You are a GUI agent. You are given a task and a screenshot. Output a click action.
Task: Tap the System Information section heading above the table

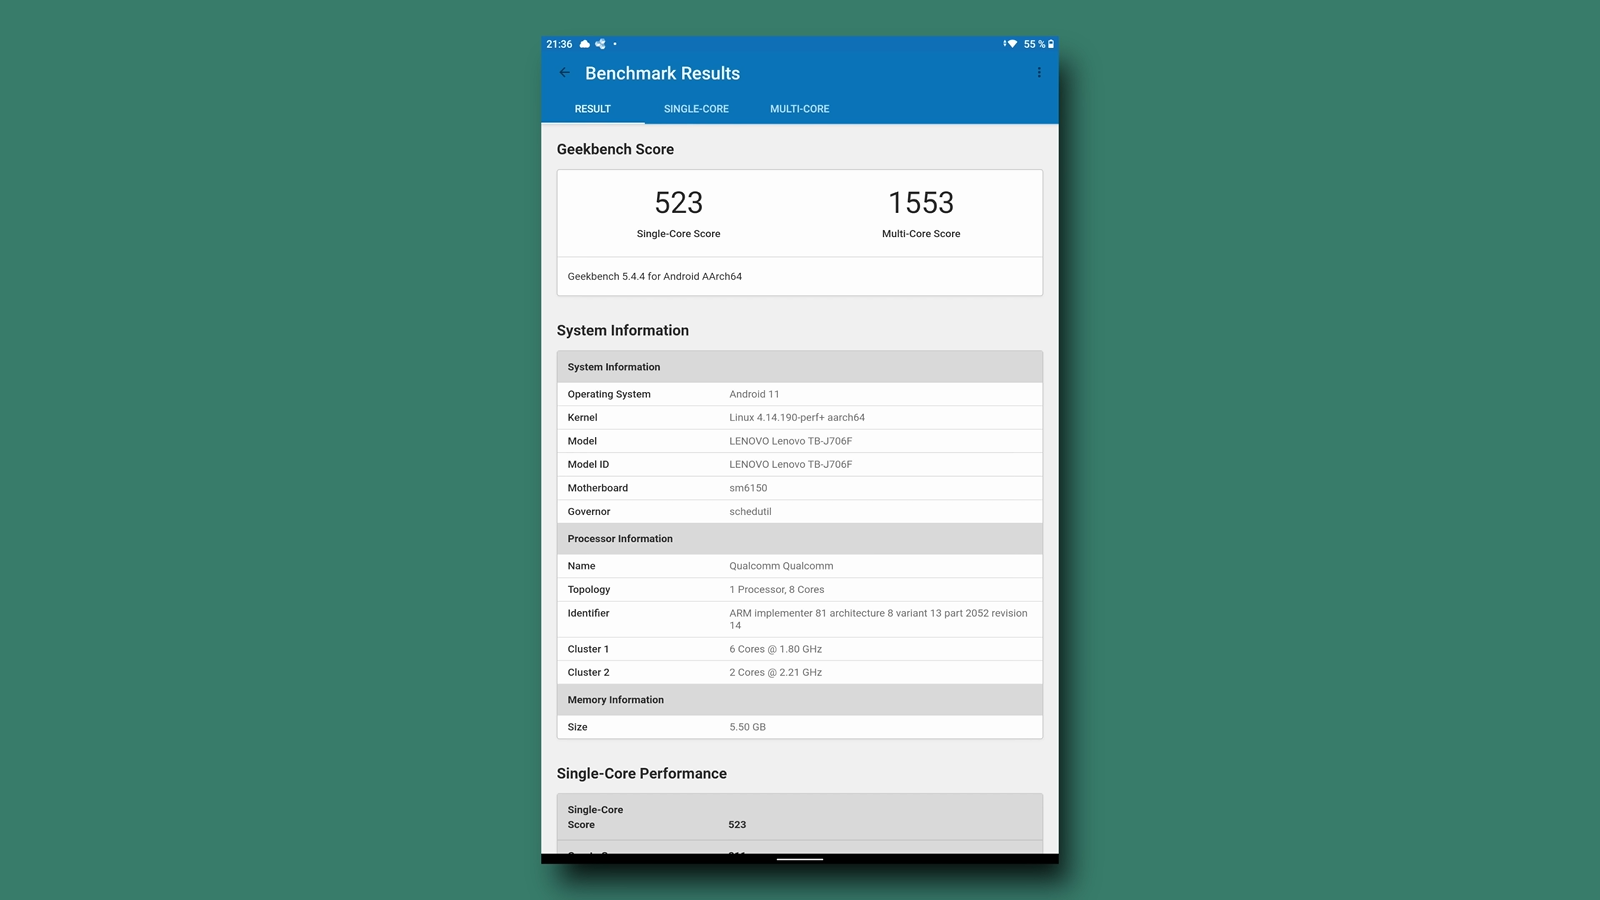pyautogui.click(x=623, y=331)
